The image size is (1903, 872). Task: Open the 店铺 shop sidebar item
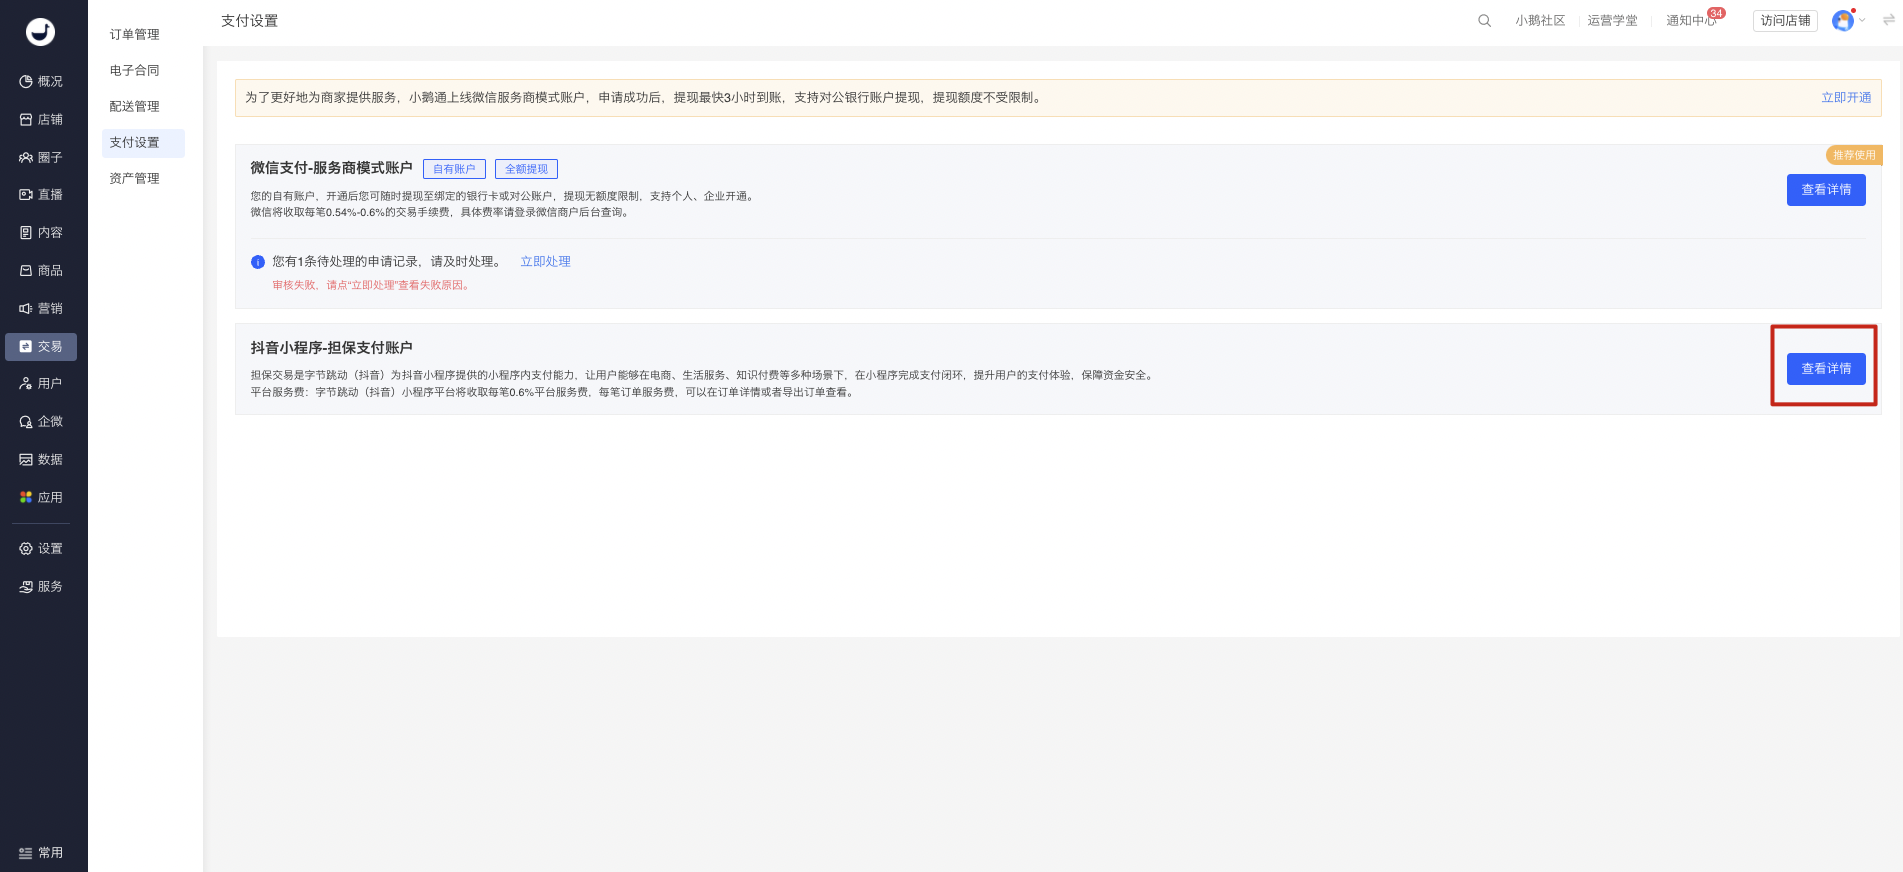tap(41, 120)
